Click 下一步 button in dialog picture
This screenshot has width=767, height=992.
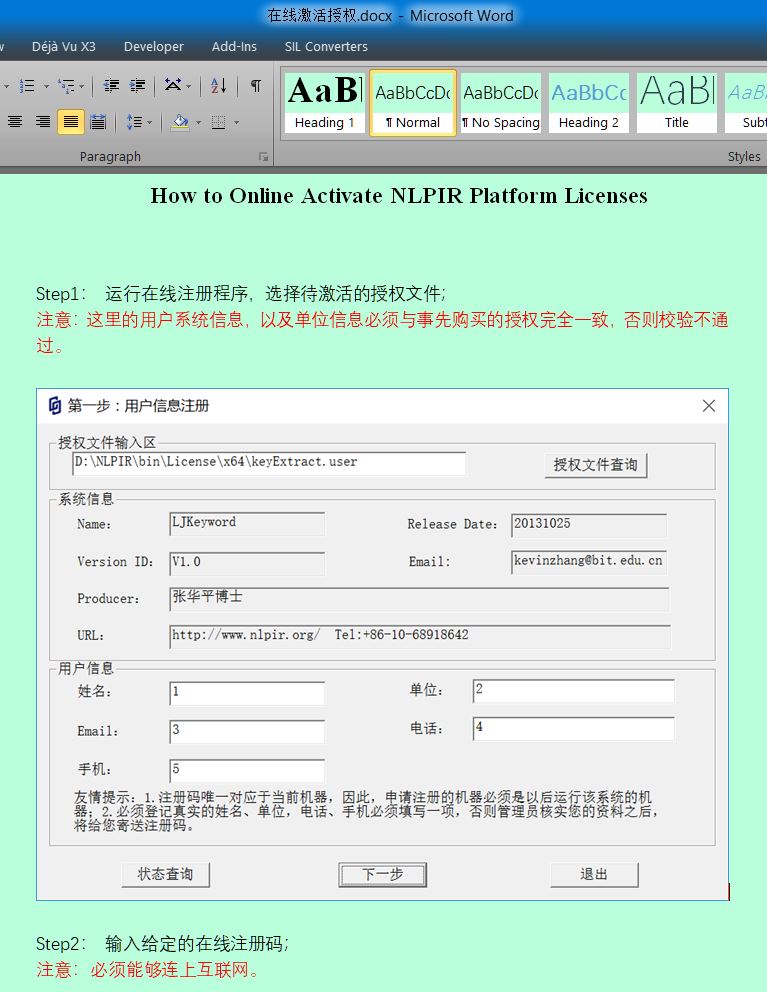(x=382, y=874)
